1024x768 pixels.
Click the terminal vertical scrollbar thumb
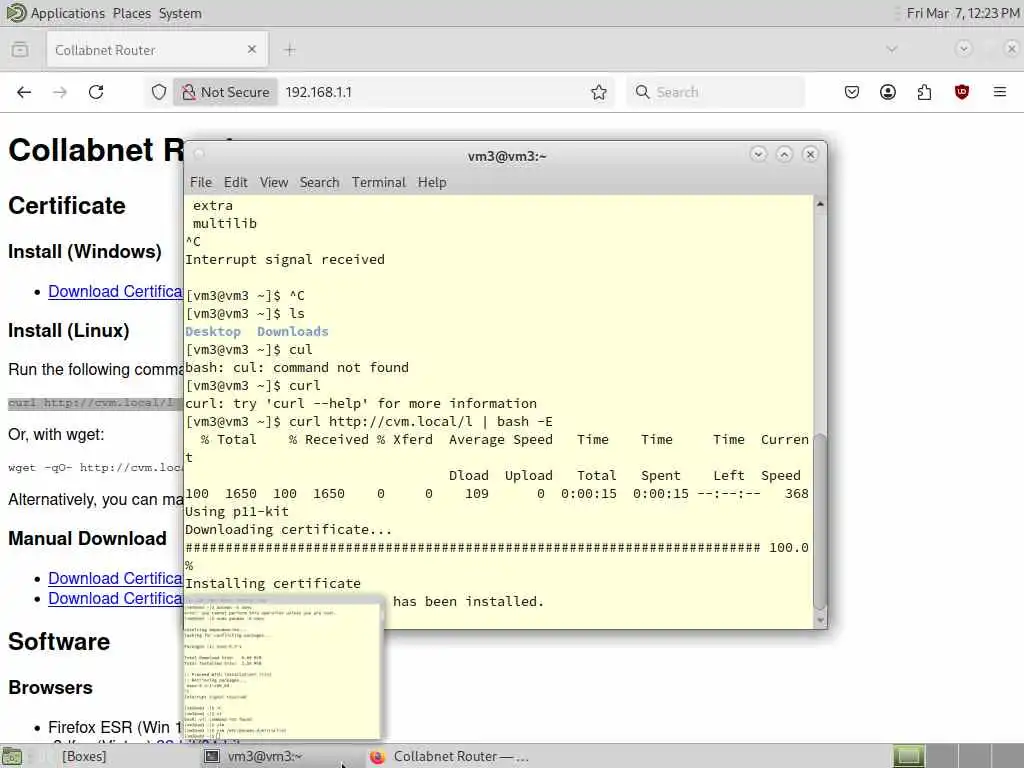tap(820, 521)
